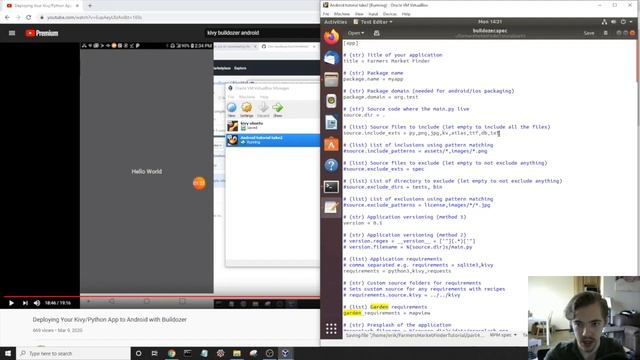Open gedit hamburger menu
The height and width of the screenshot is (360, 640).
[x=606, y=33]
